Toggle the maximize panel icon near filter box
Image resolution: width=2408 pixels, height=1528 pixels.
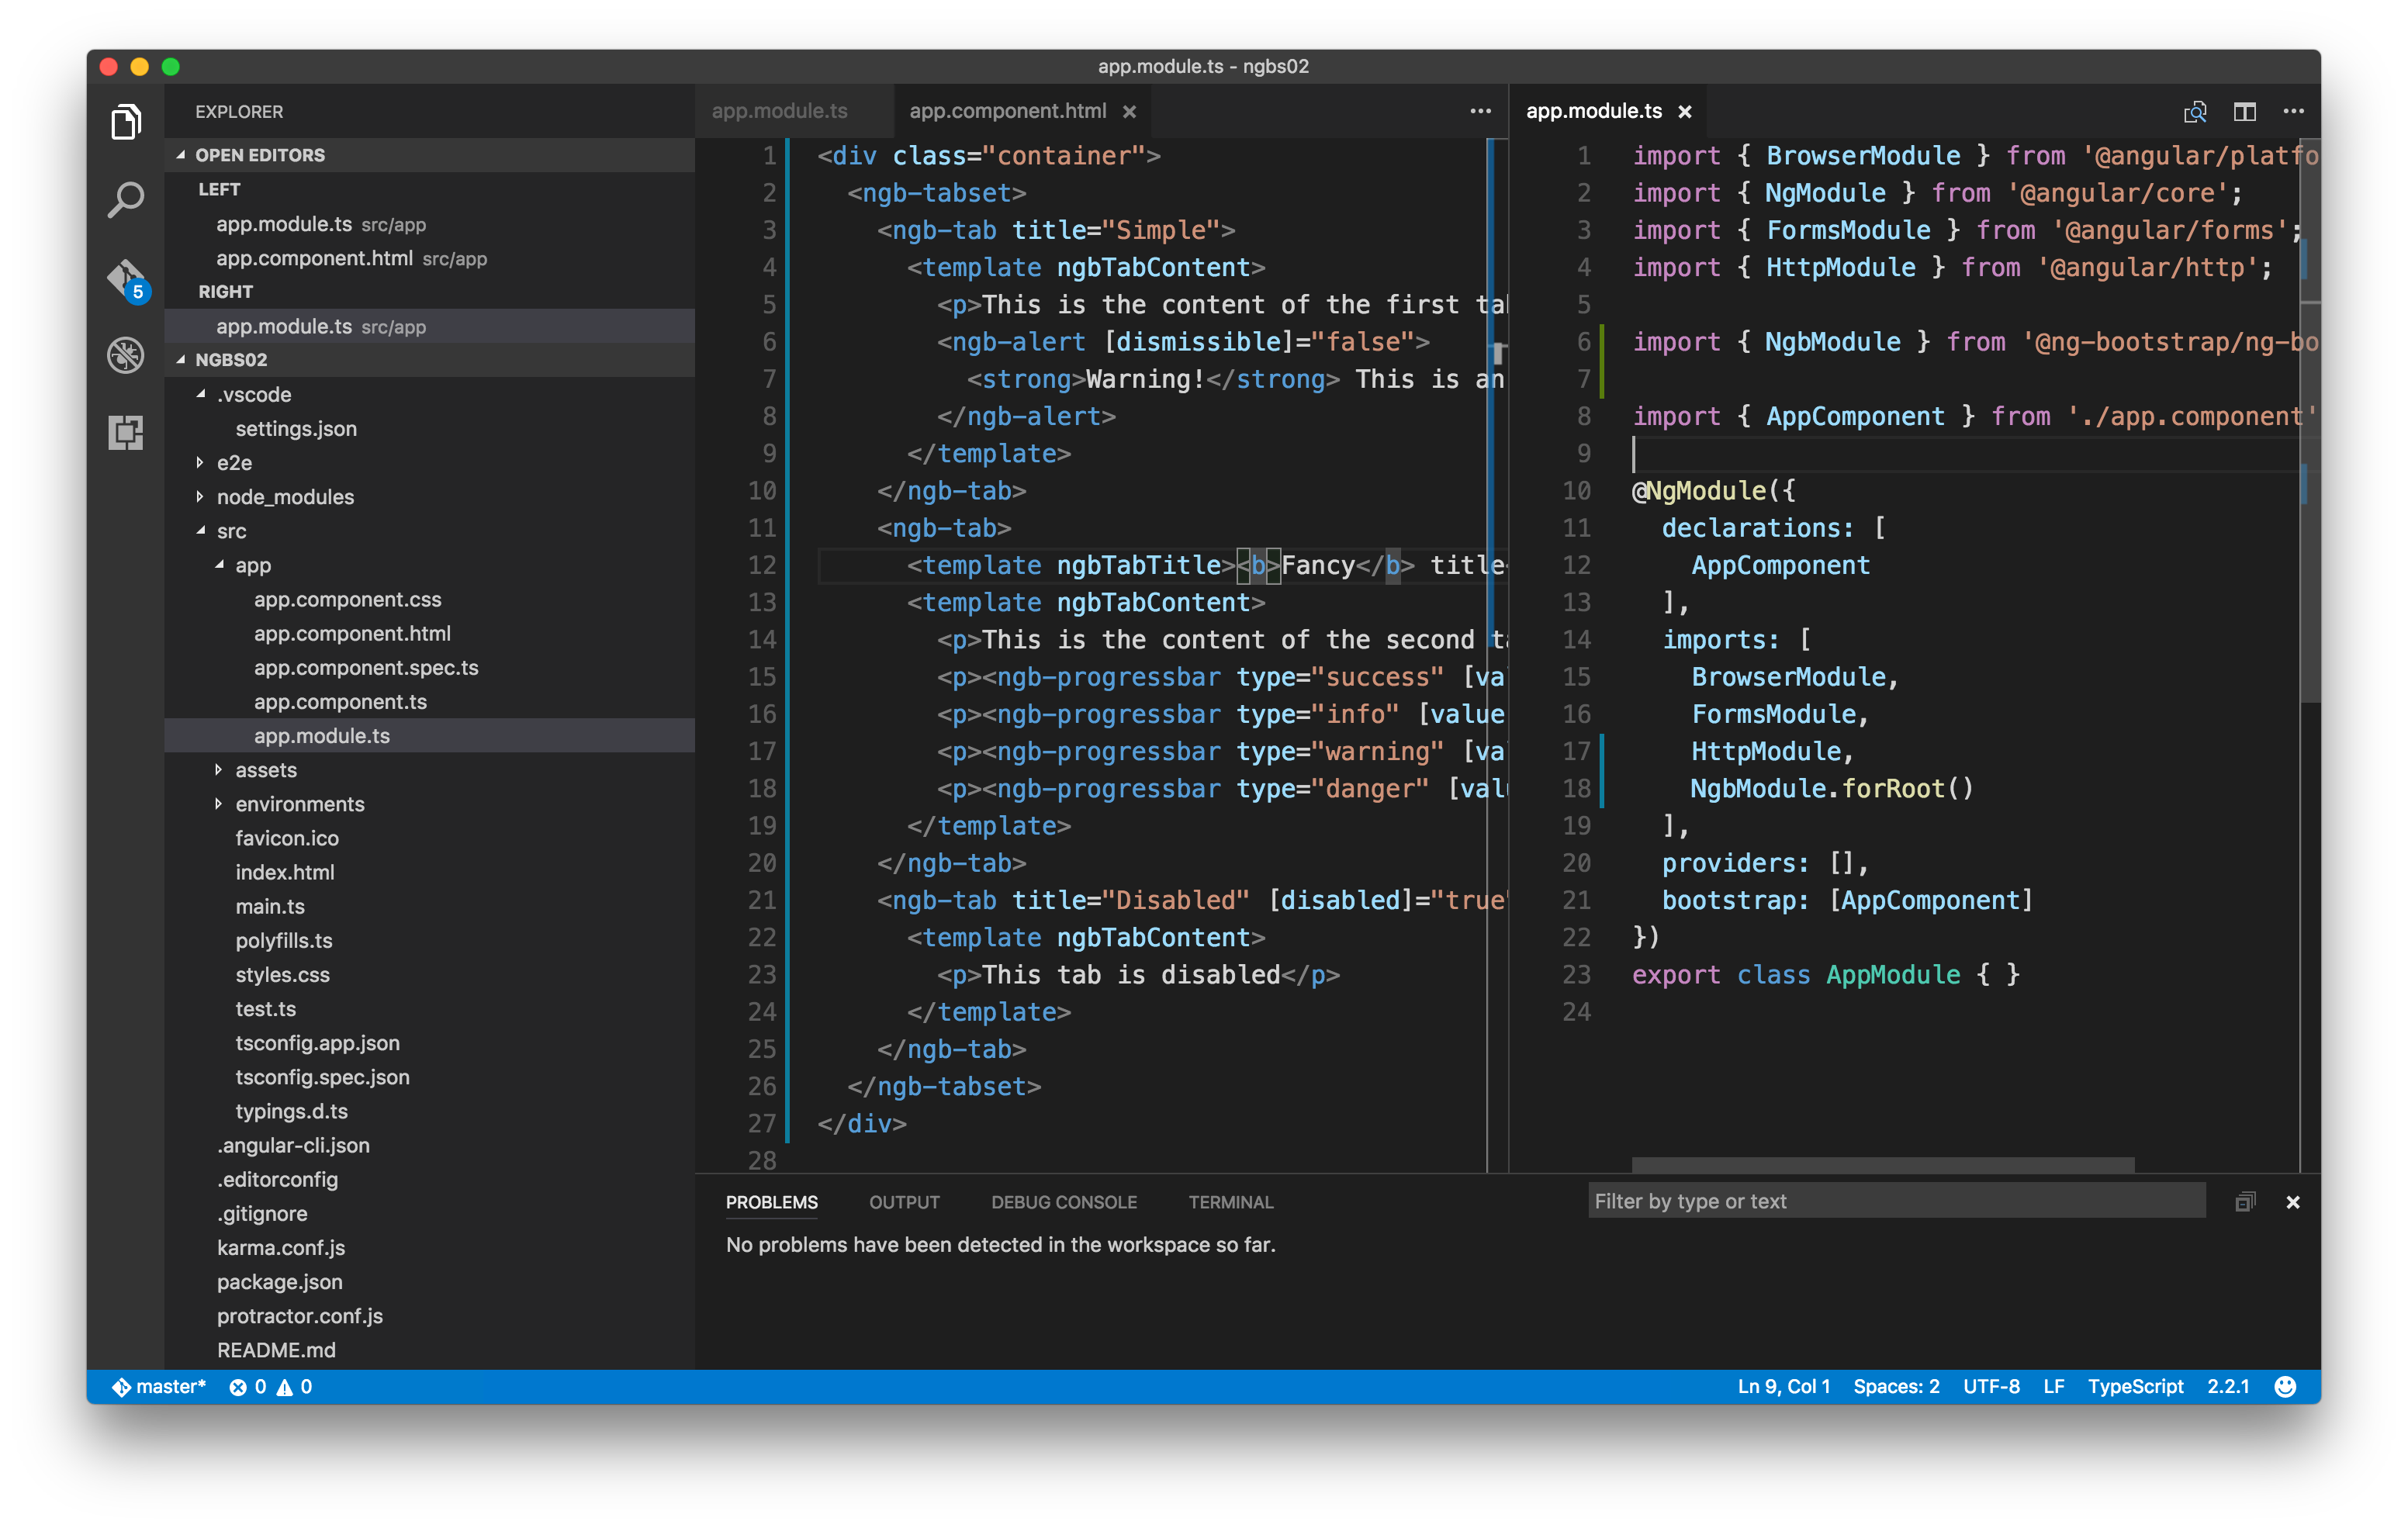click(x=2246, y=1202)
